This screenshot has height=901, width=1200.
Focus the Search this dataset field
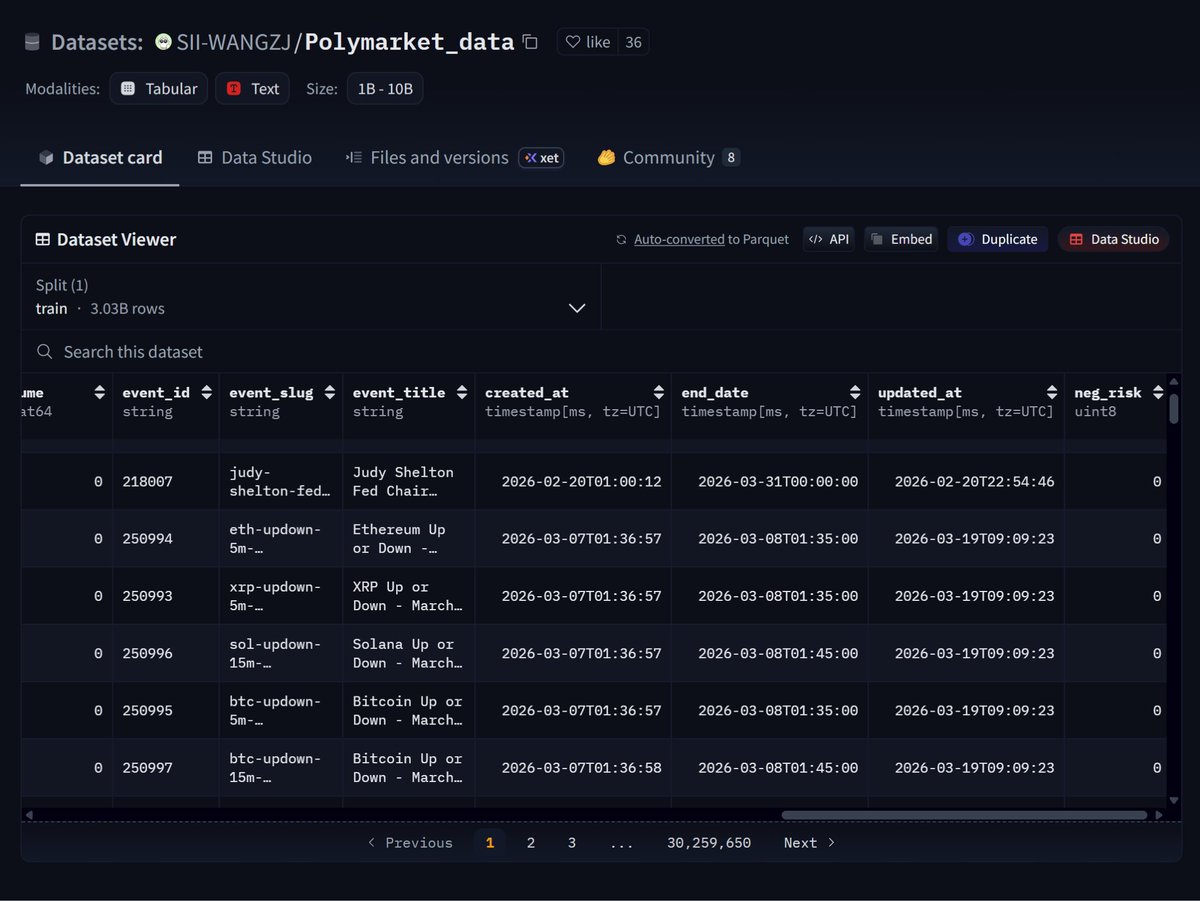tap(600, 352)
